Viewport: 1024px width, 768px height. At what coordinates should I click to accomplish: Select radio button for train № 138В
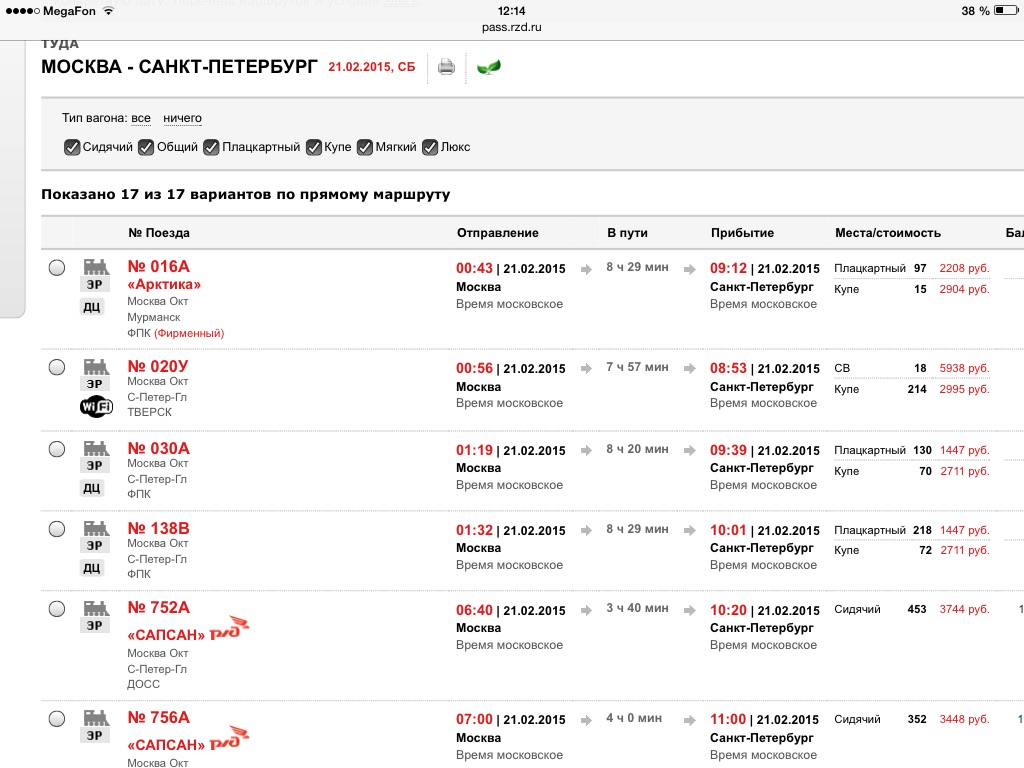[57, 529]
